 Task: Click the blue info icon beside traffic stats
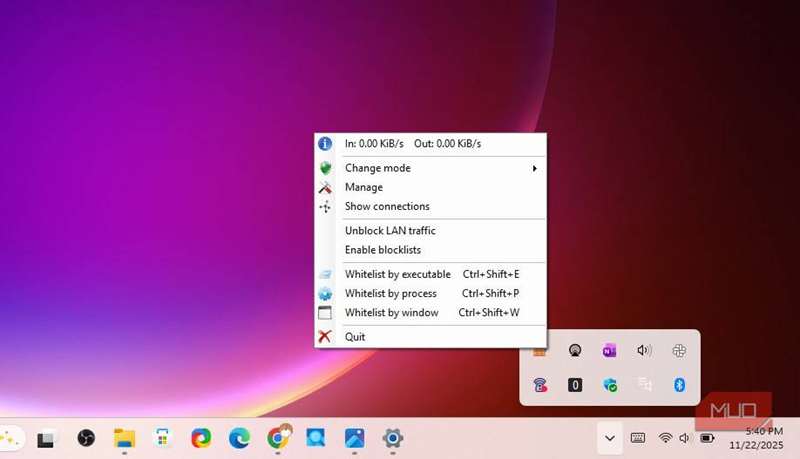(325, 144)
